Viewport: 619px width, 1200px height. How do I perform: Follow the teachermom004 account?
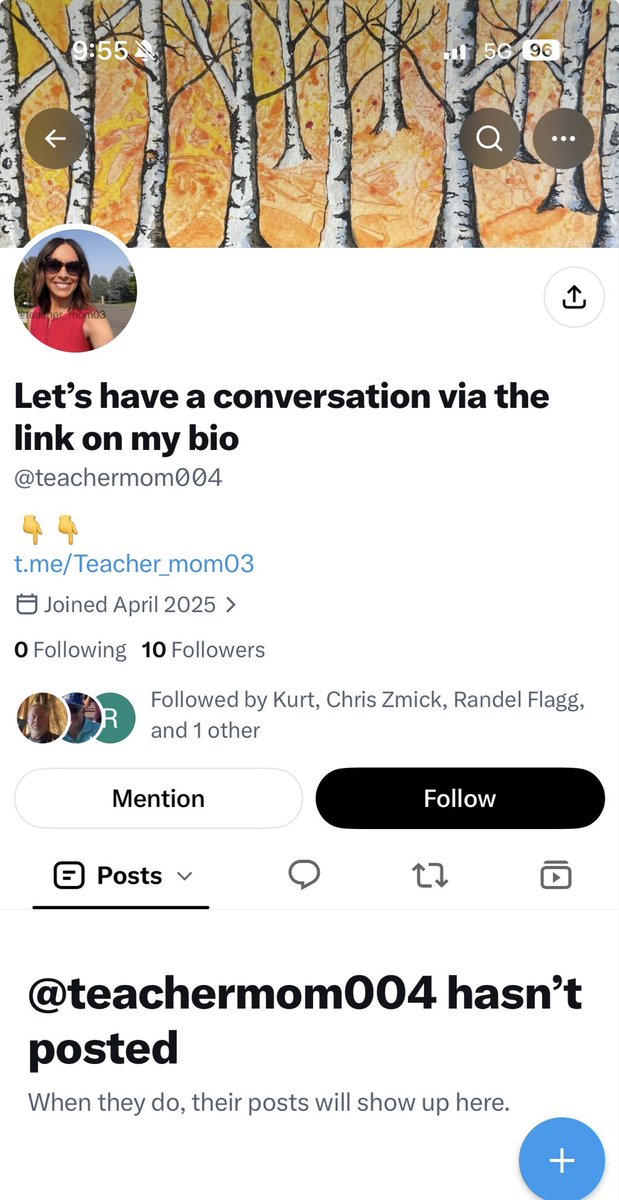pos(460,798)
